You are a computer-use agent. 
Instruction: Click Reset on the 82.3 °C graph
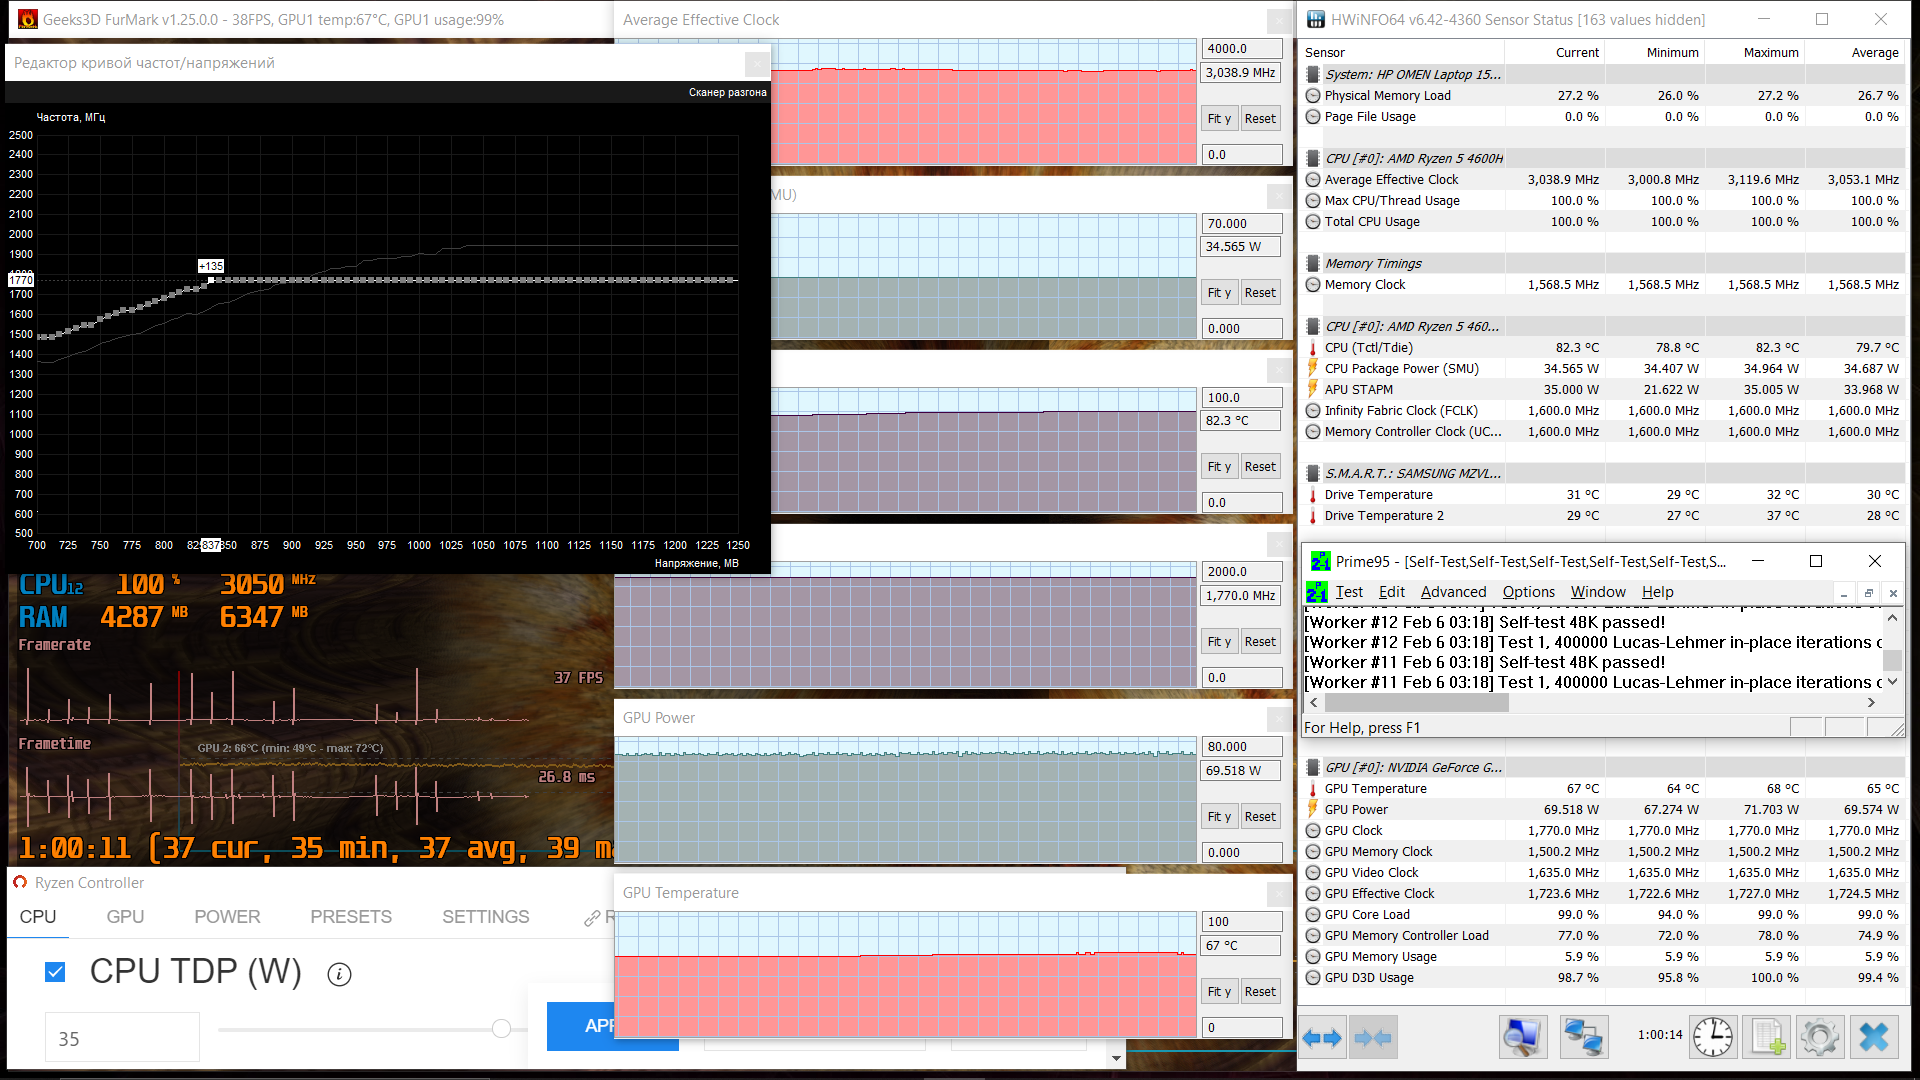coord(1260,467)
